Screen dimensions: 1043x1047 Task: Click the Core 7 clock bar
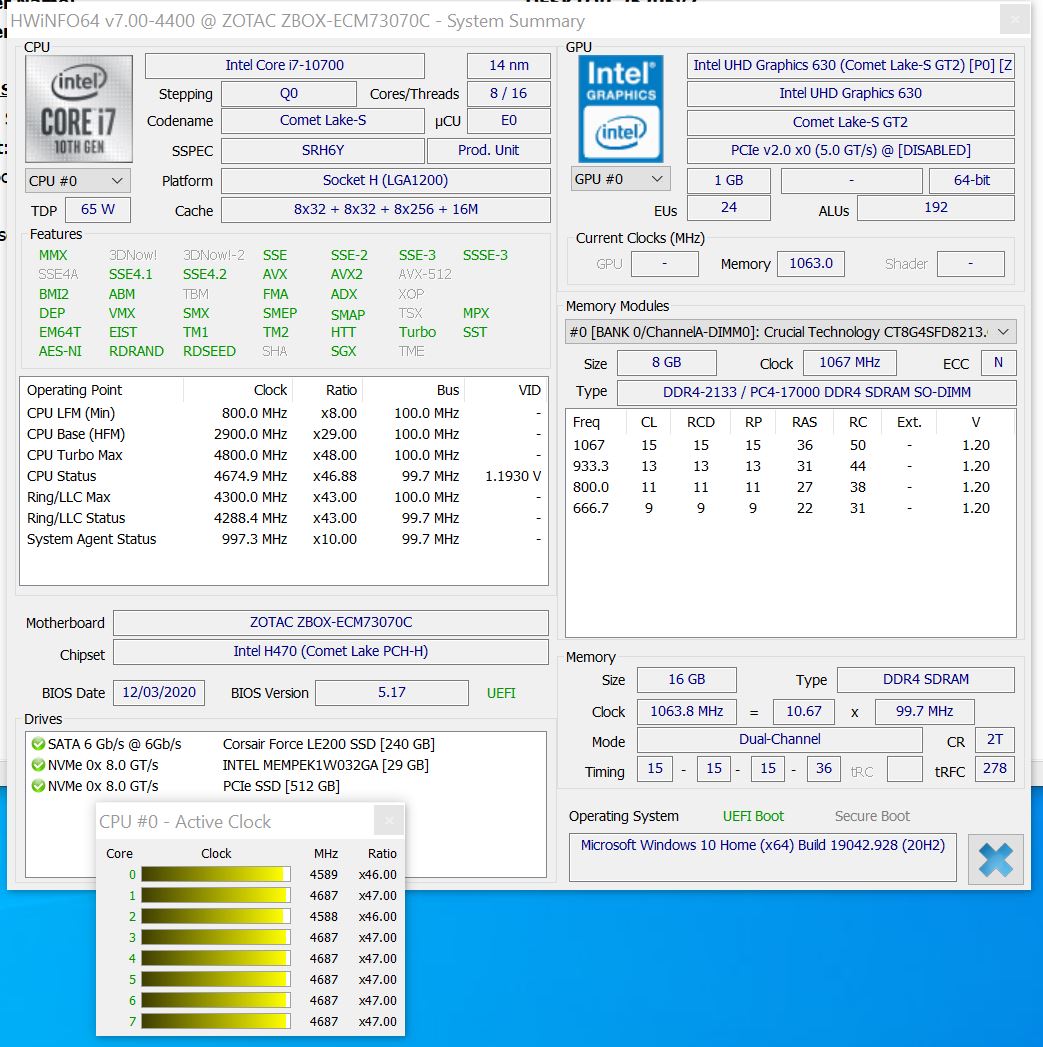(216, 1022)
